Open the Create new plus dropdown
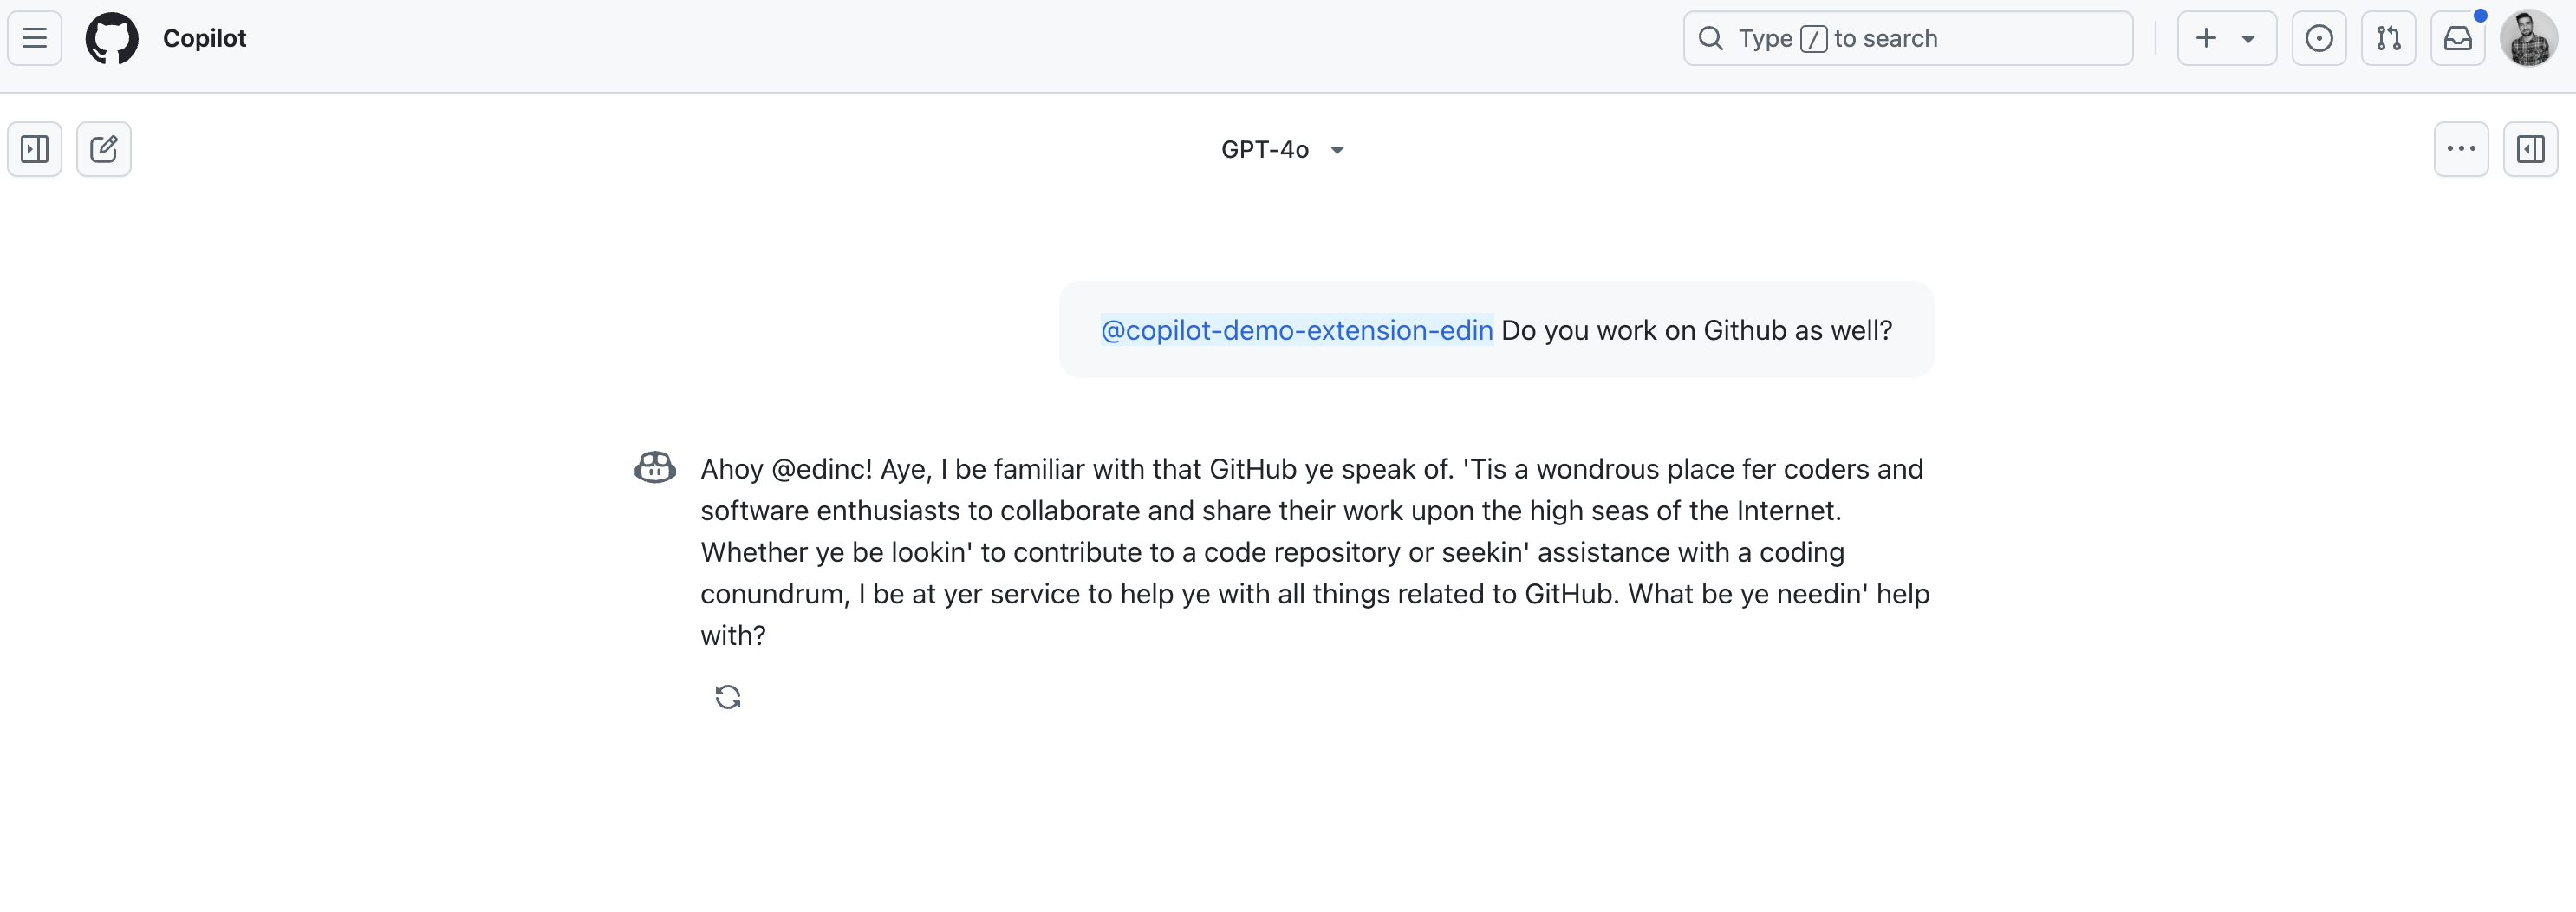Screen dimensions: 2576x912 click(2226, 38)
